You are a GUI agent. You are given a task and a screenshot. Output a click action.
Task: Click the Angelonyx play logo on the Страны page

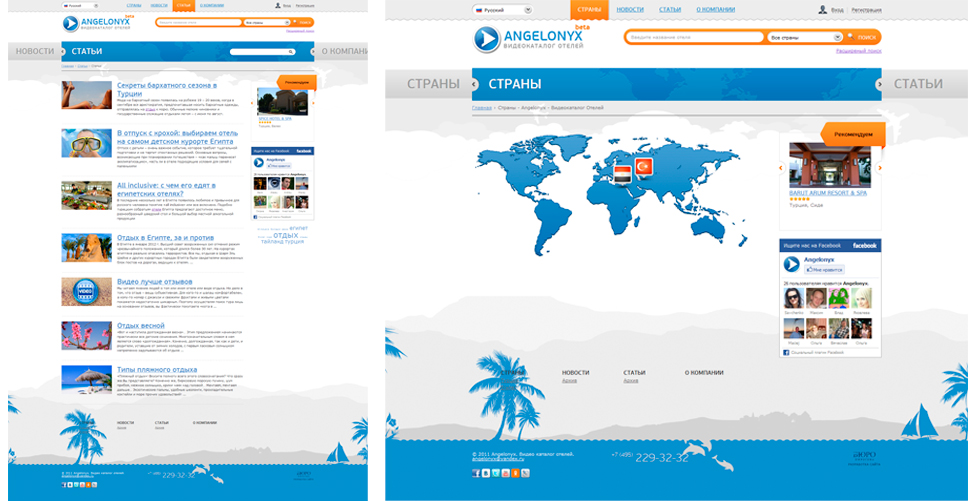click(x=487, y=38)
